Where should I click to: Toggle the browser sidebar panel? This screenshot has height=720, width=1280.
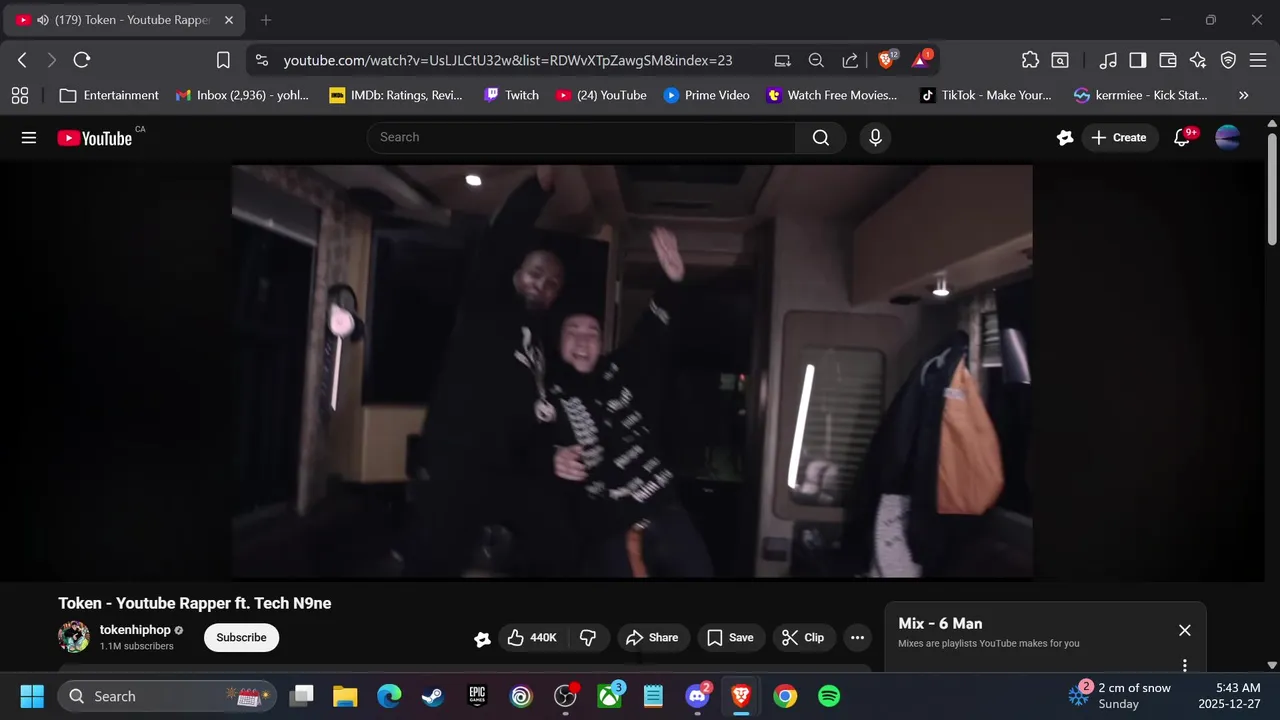click(x=1138, y=60)
